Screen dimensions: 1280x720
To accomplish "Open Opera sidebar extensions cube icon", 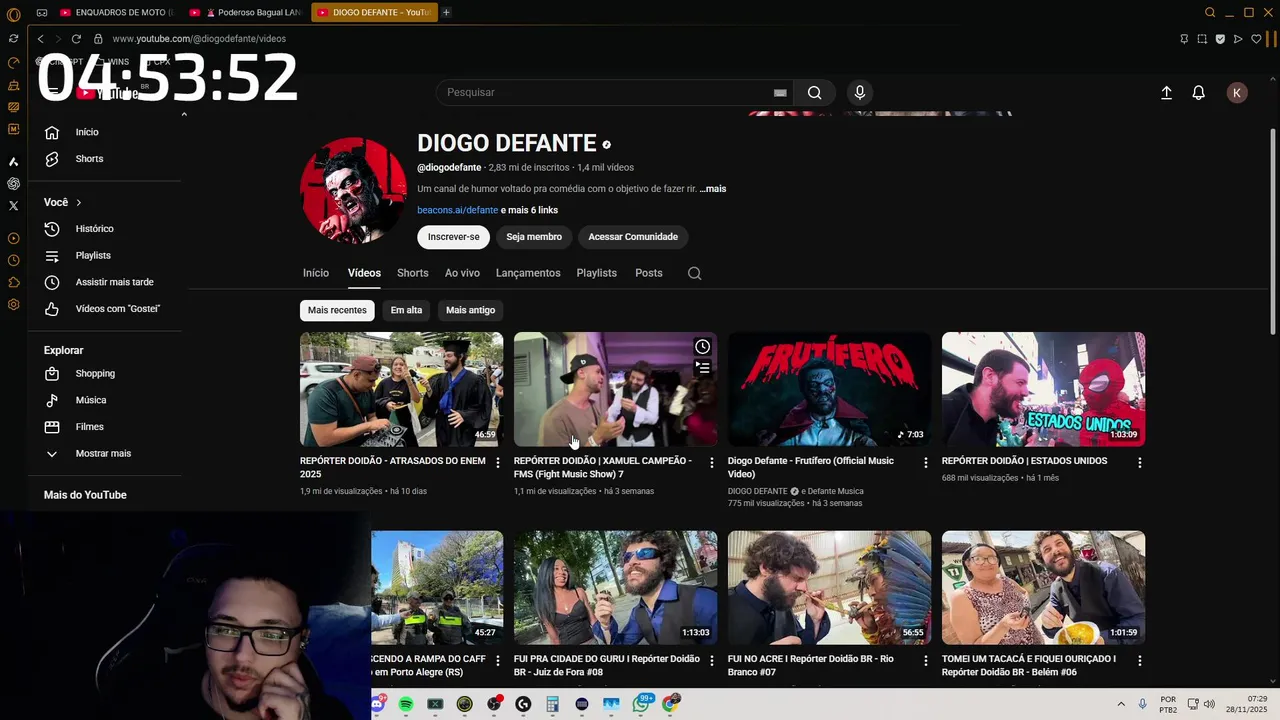I will tap(13, 282).
